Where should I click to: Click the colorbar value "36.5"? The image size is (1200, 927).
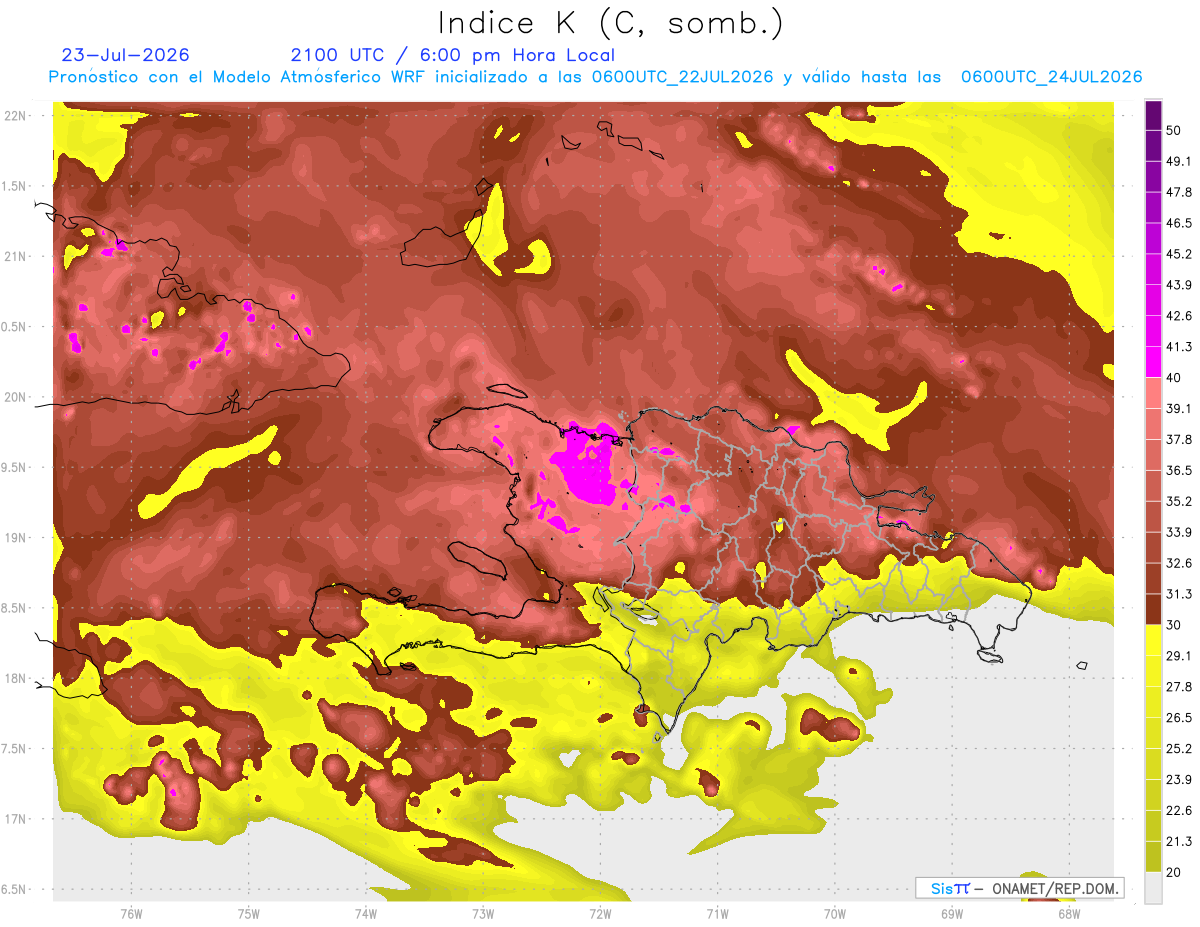coord(1179,470)
